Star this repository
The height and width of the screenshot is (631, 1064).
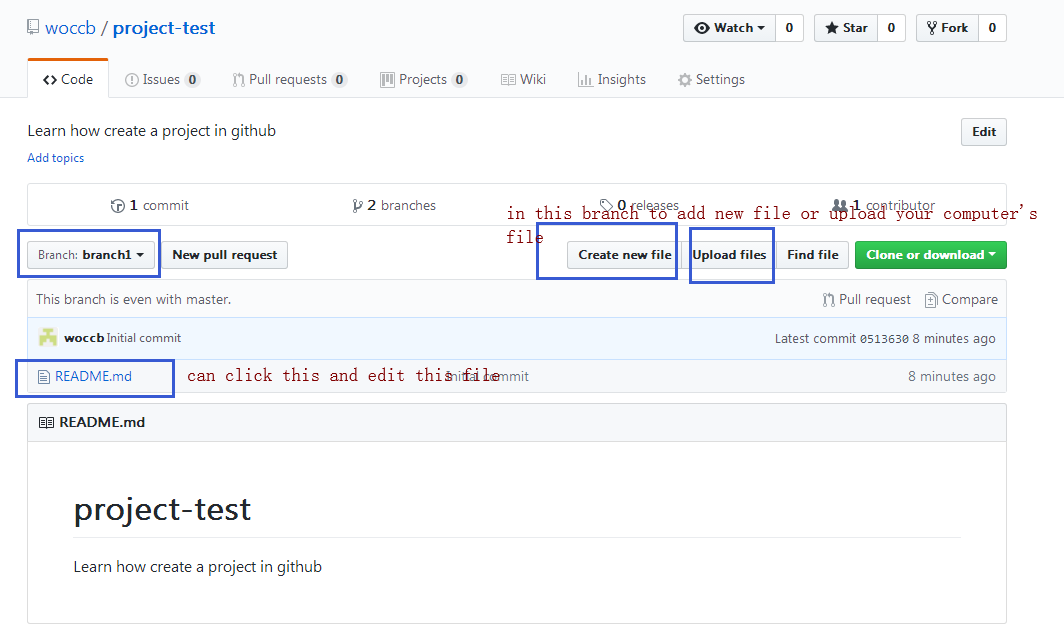point(846,28)
